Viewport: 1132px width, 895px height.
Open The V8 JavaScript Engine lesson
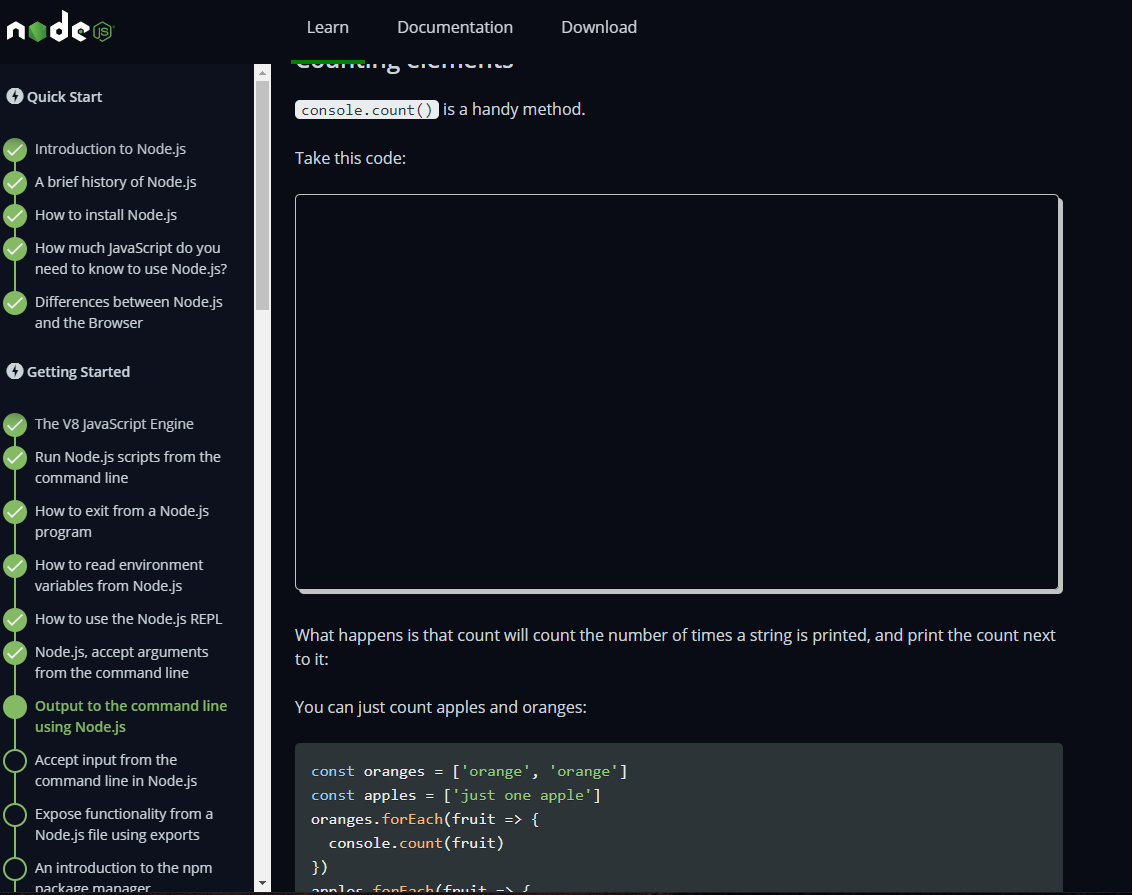tap(114, 424)
